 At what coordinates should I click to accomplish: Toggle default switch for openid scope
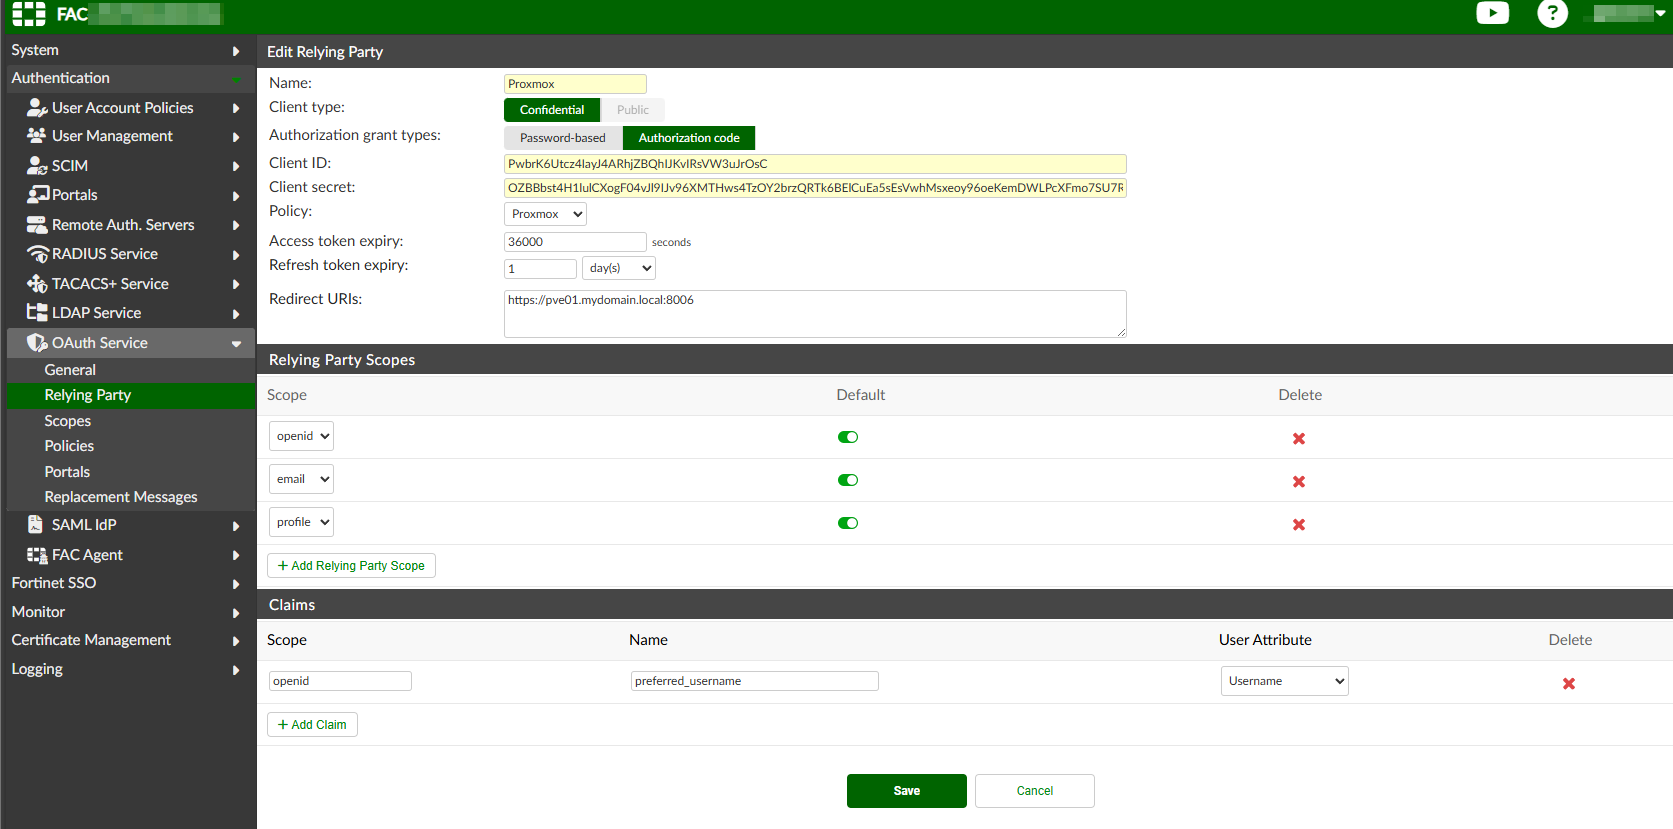[847, 437]
